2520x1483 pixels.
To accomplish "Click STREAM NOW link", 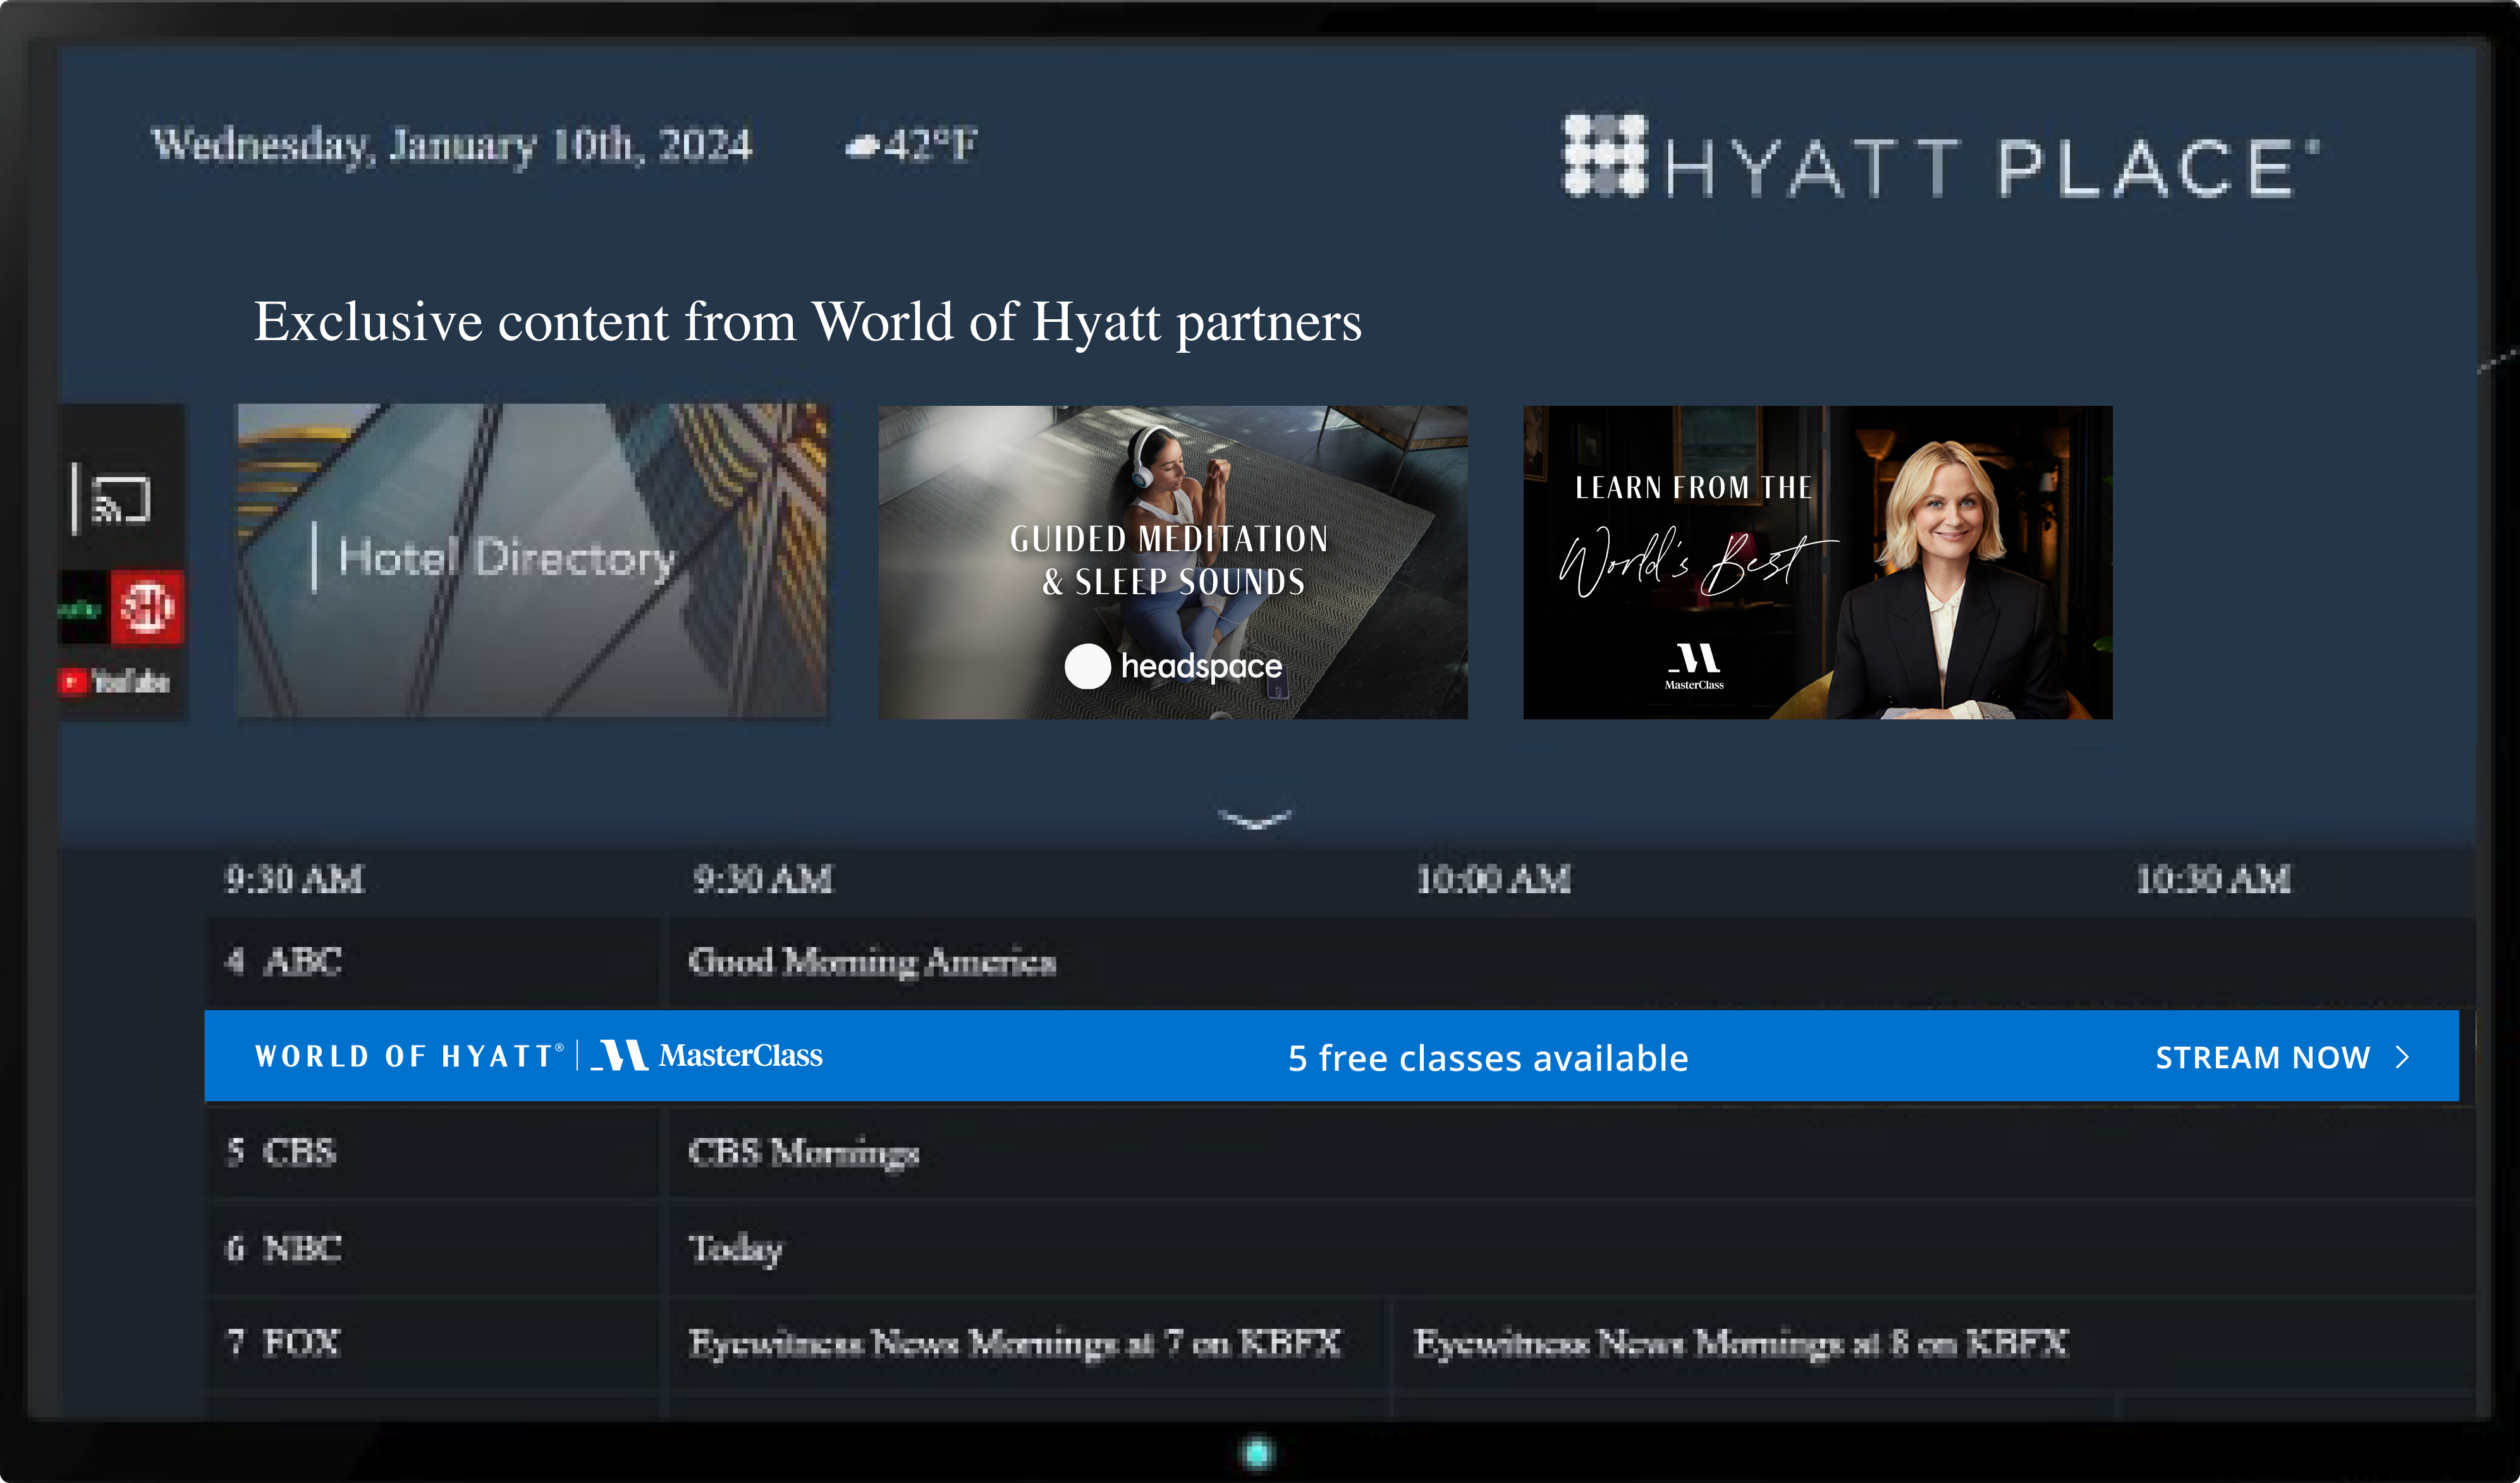I will [2263, 1057].
